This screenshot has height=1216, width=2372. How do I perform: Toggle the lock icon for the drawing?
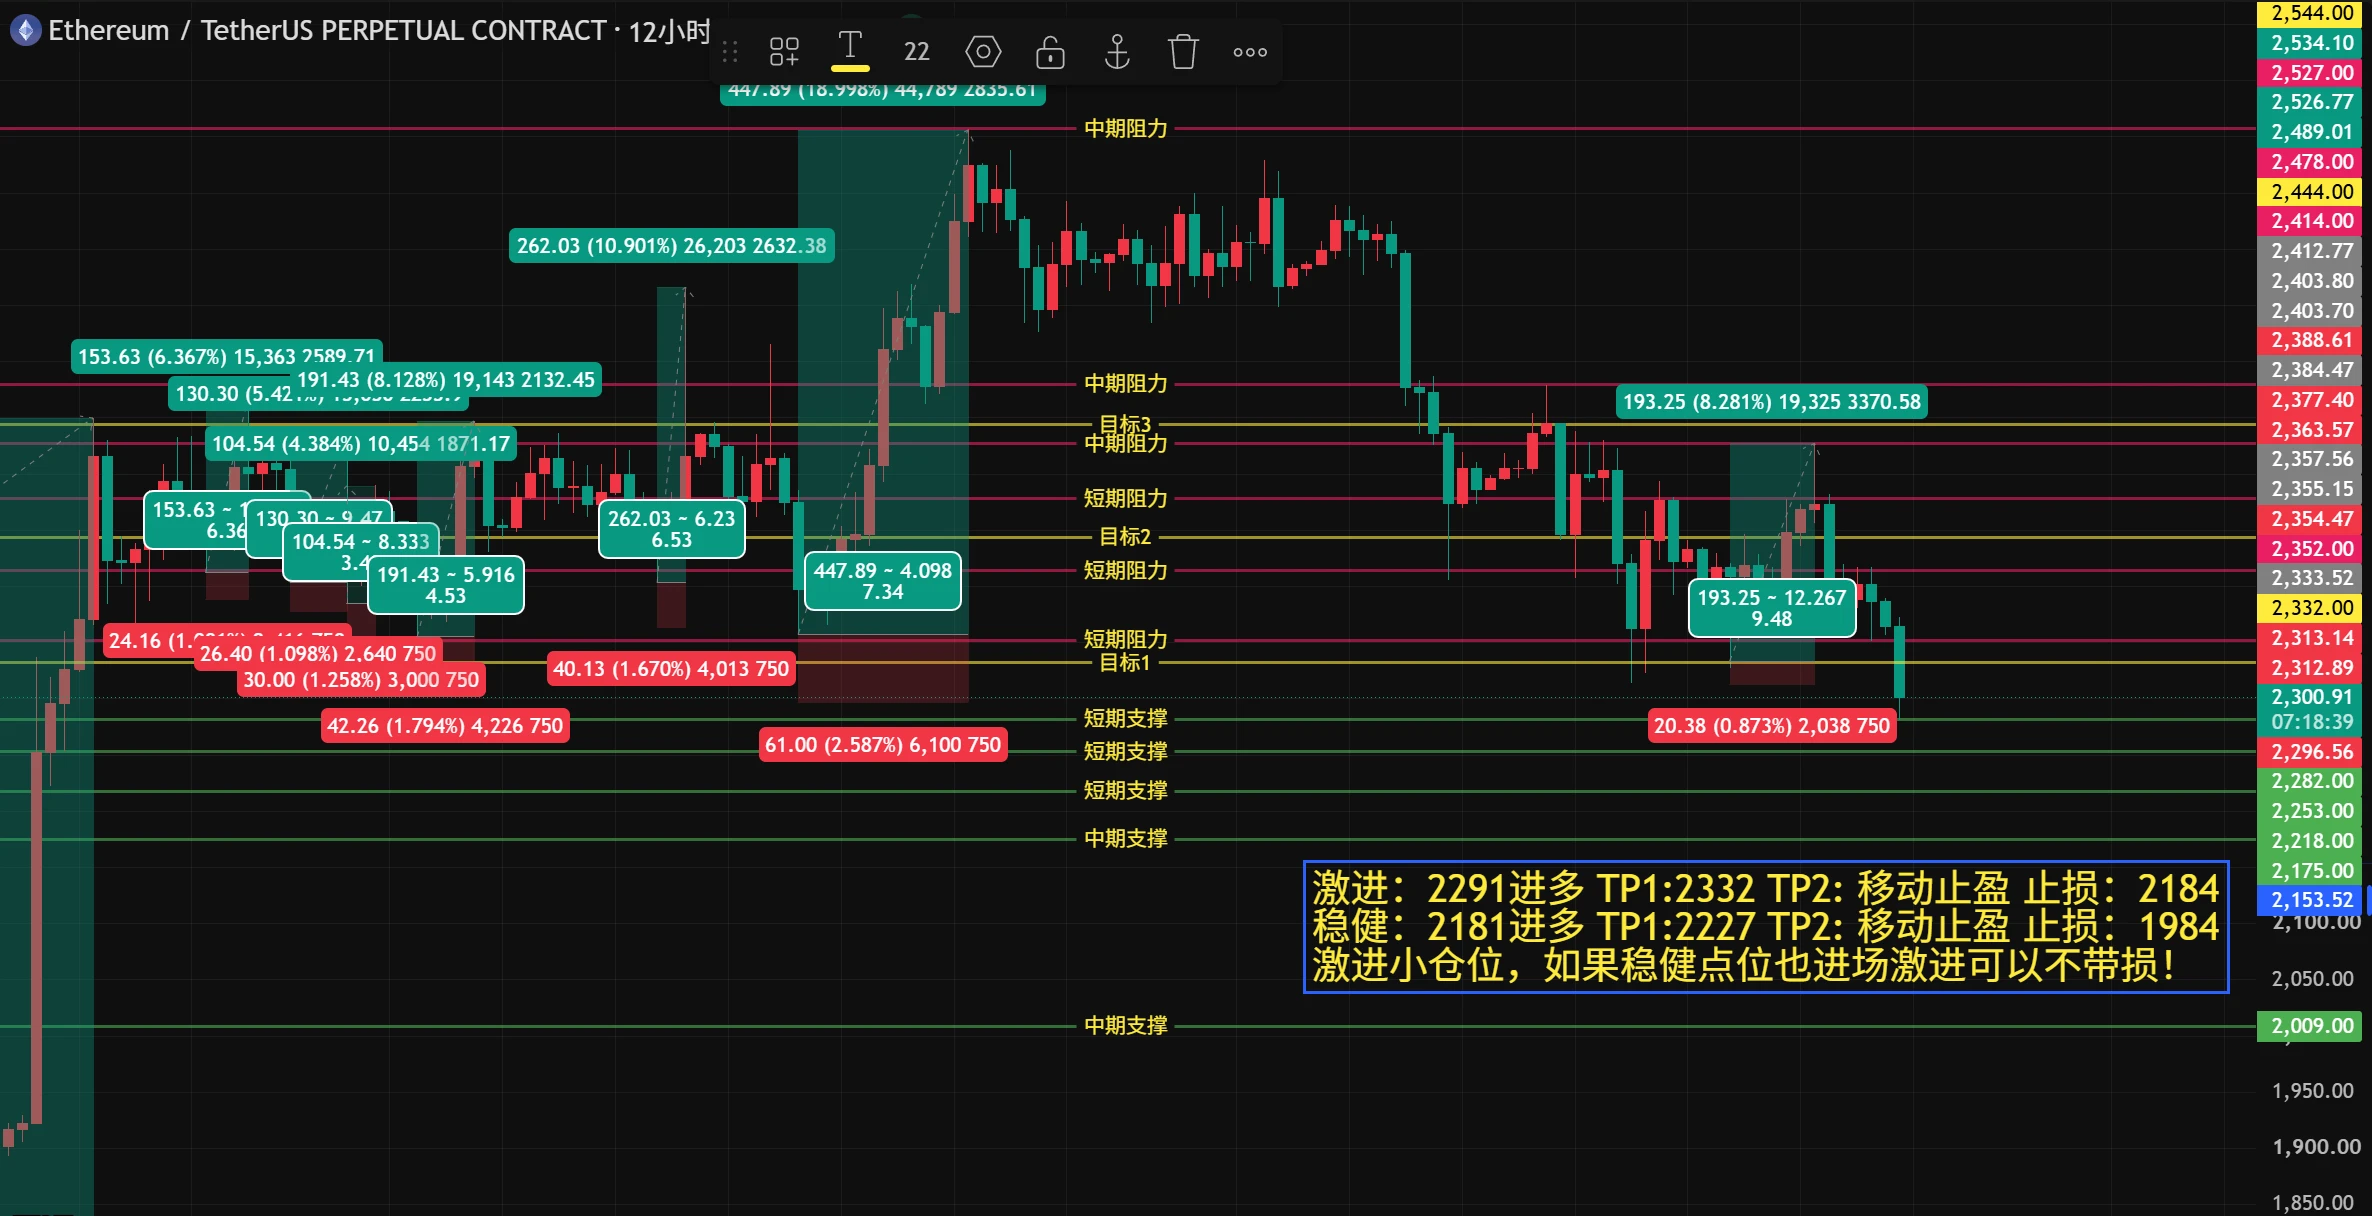(1050, 52)
